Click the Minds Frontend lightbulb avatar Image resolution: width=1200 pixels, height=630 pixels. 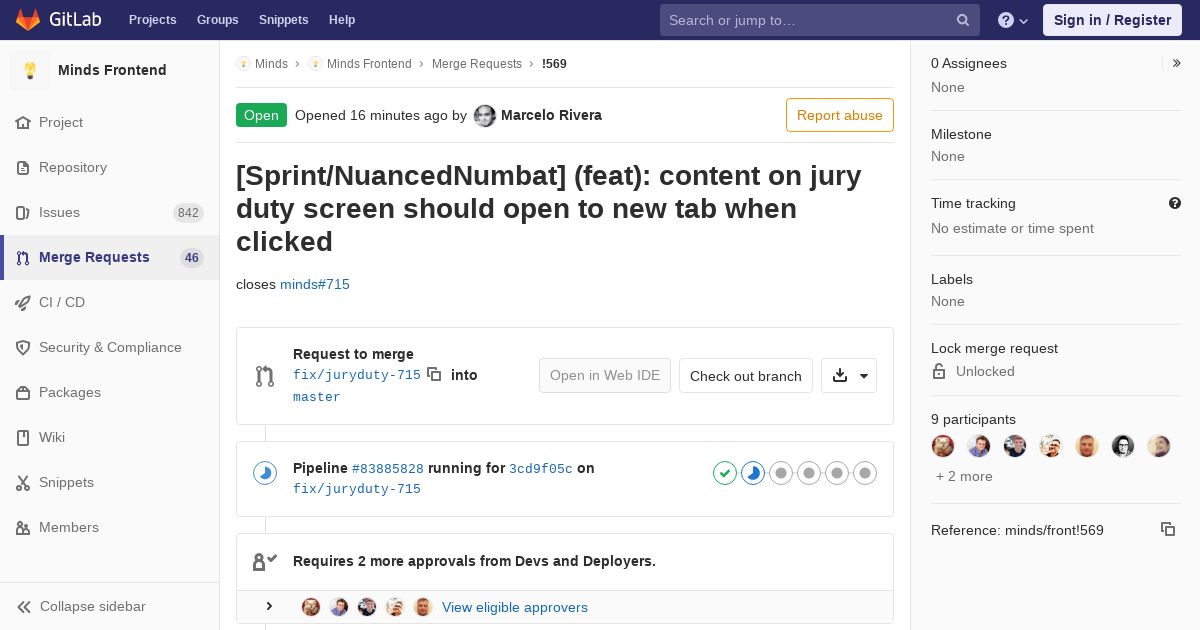pos(30,70)
